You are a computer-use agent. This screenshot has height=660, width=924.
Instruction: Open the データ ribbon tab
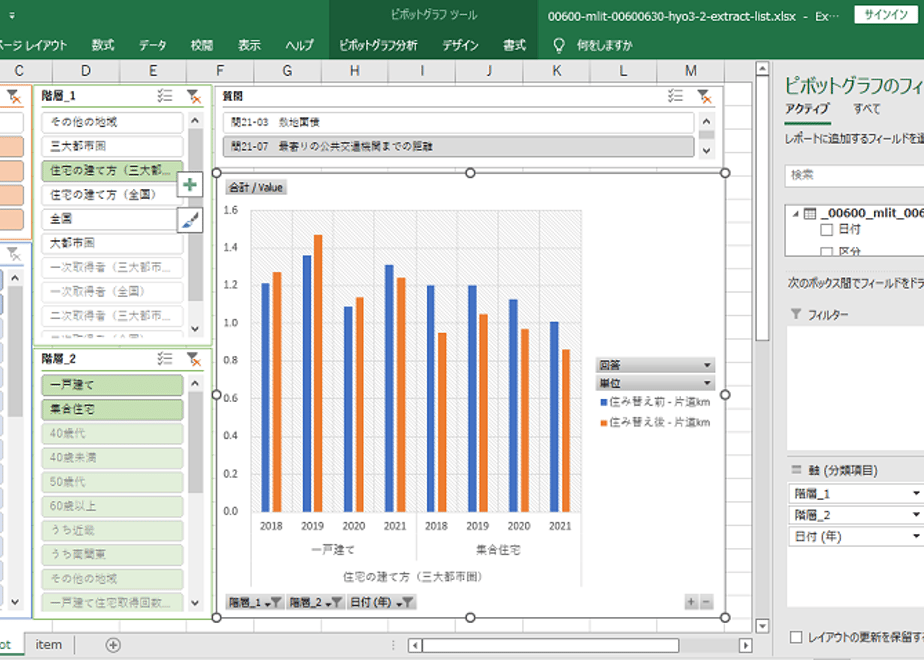click(153, 45)
